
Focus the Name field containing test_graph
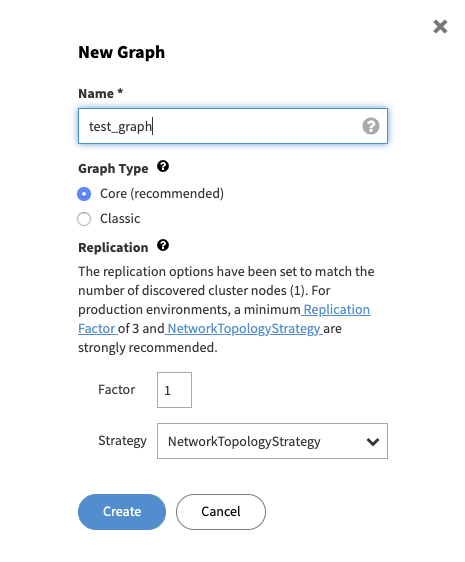(x=233, y=126)
